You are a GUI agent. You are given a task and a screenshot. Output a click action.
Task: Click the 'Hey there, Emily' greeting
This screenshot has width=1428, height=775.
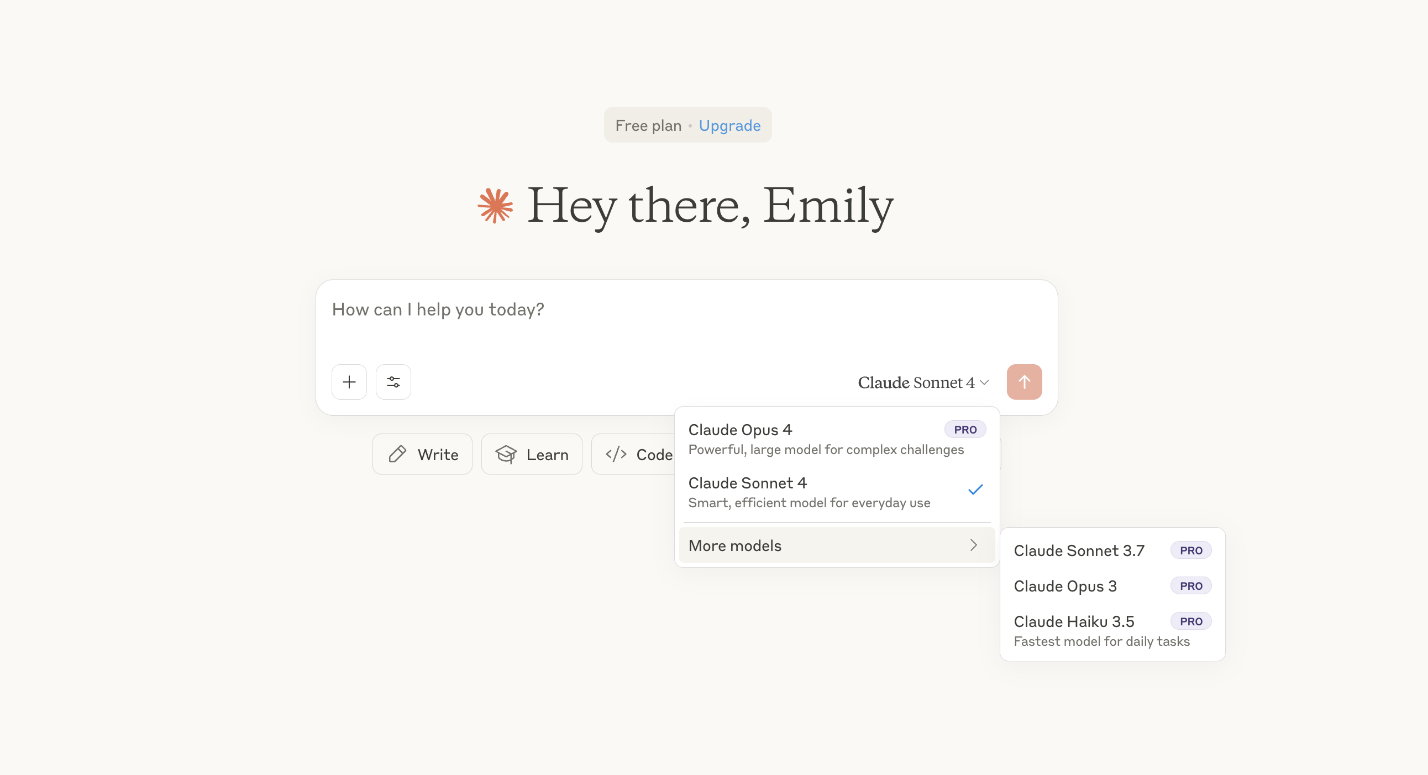710,206
